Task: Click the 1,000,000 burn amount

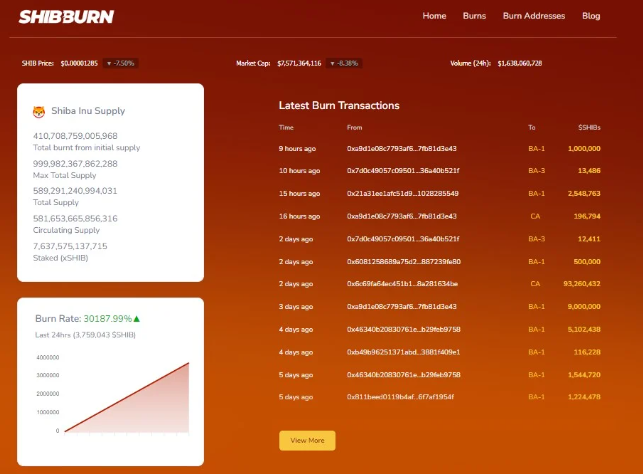Action: [584, 148]
